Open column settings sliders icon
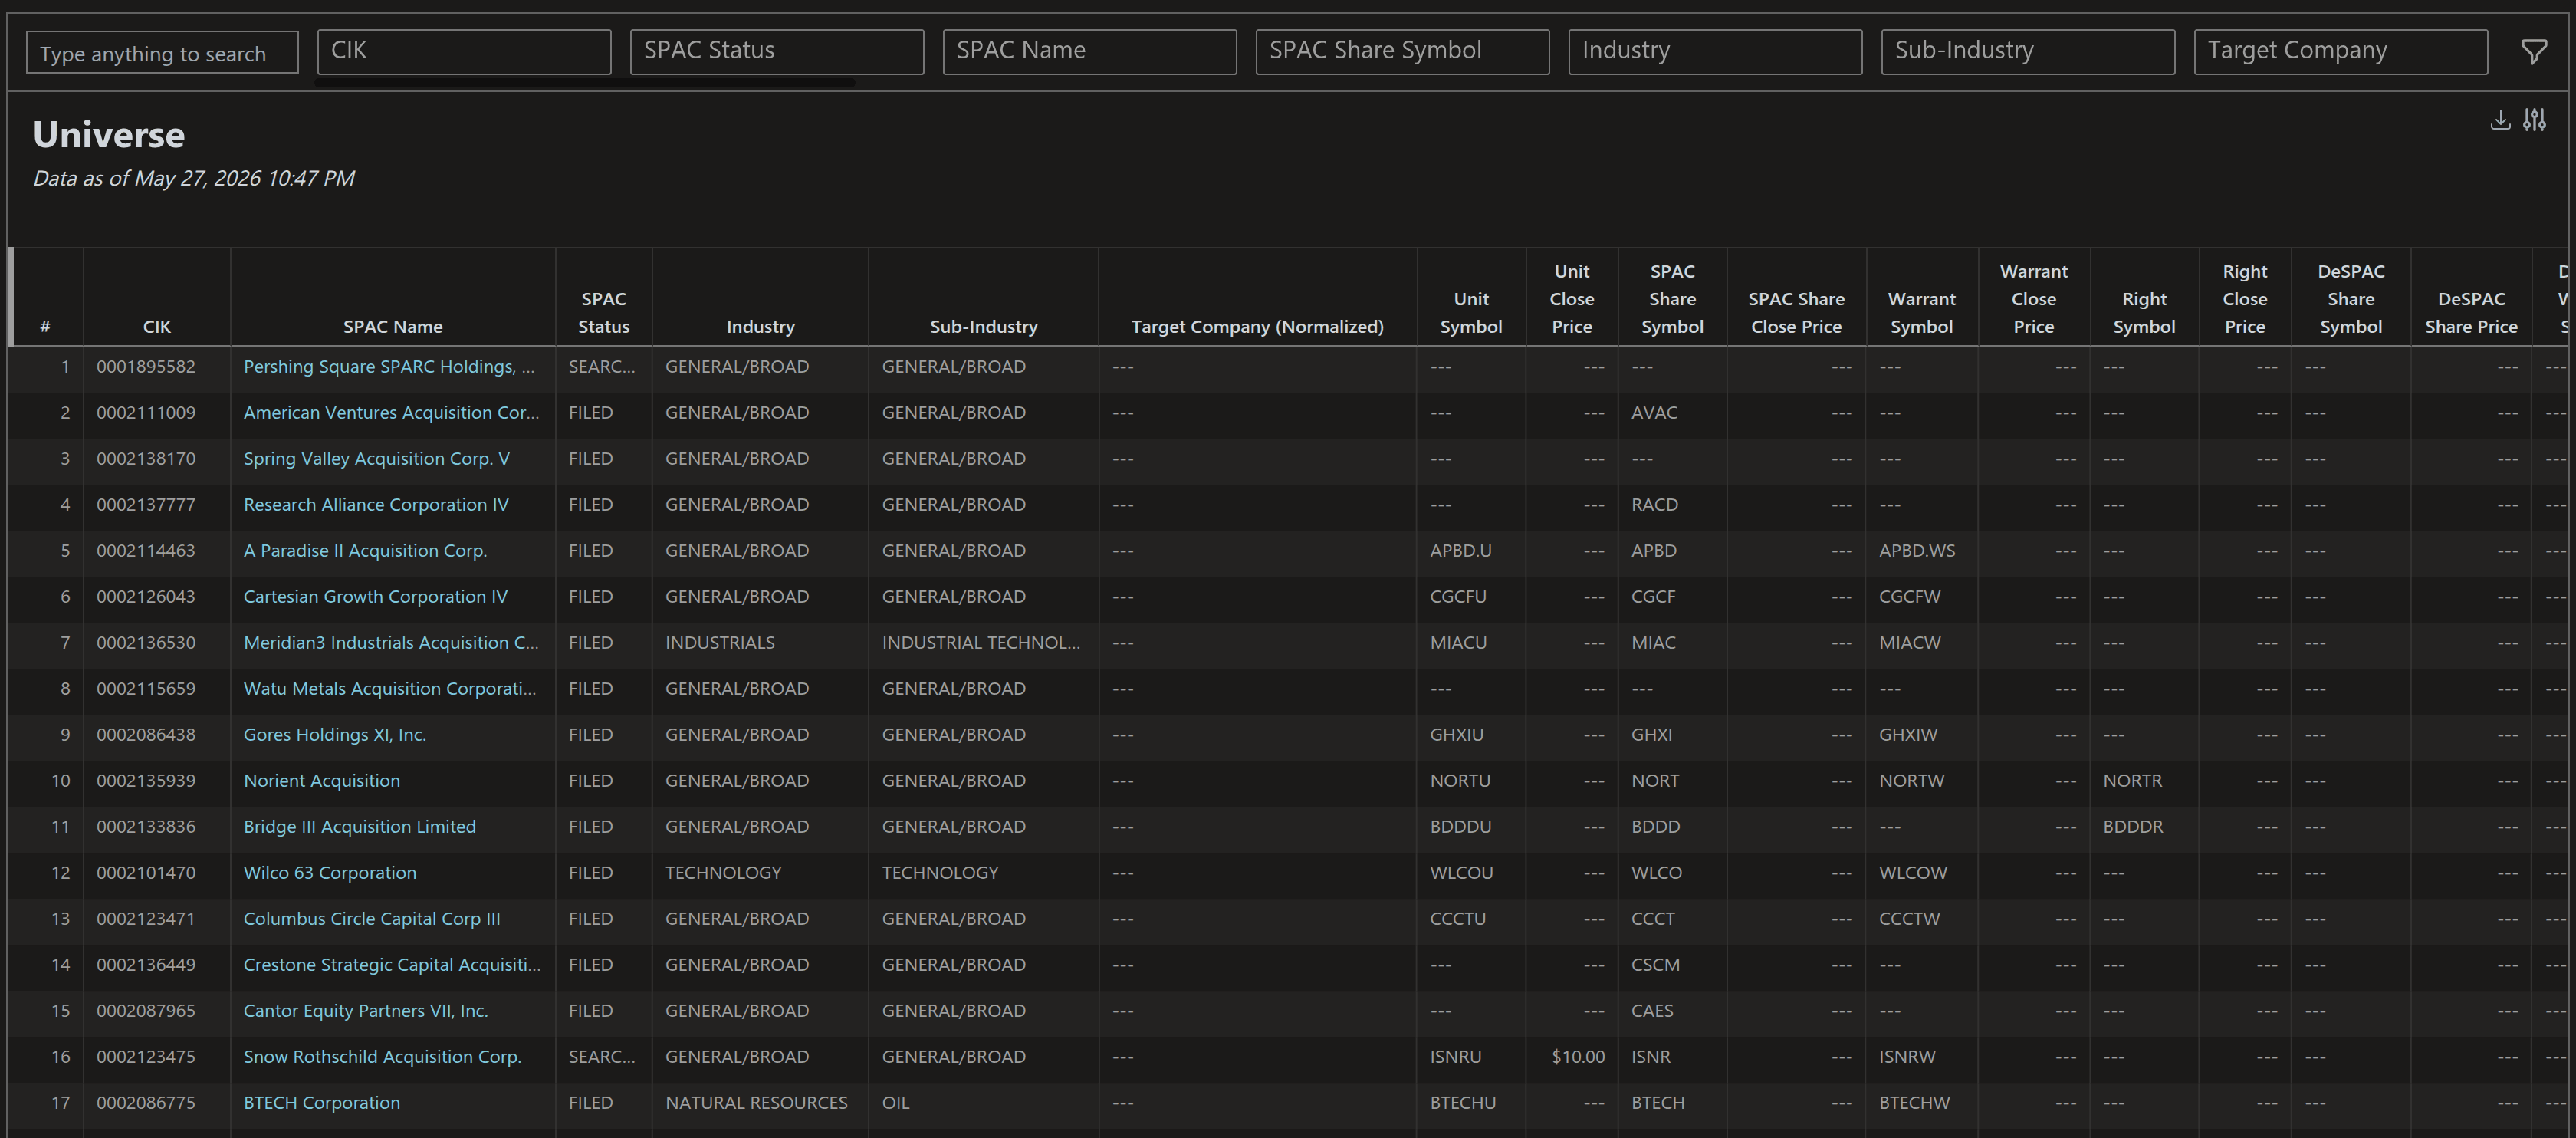This screenshot has height=1138, width=2576. 2534,121
